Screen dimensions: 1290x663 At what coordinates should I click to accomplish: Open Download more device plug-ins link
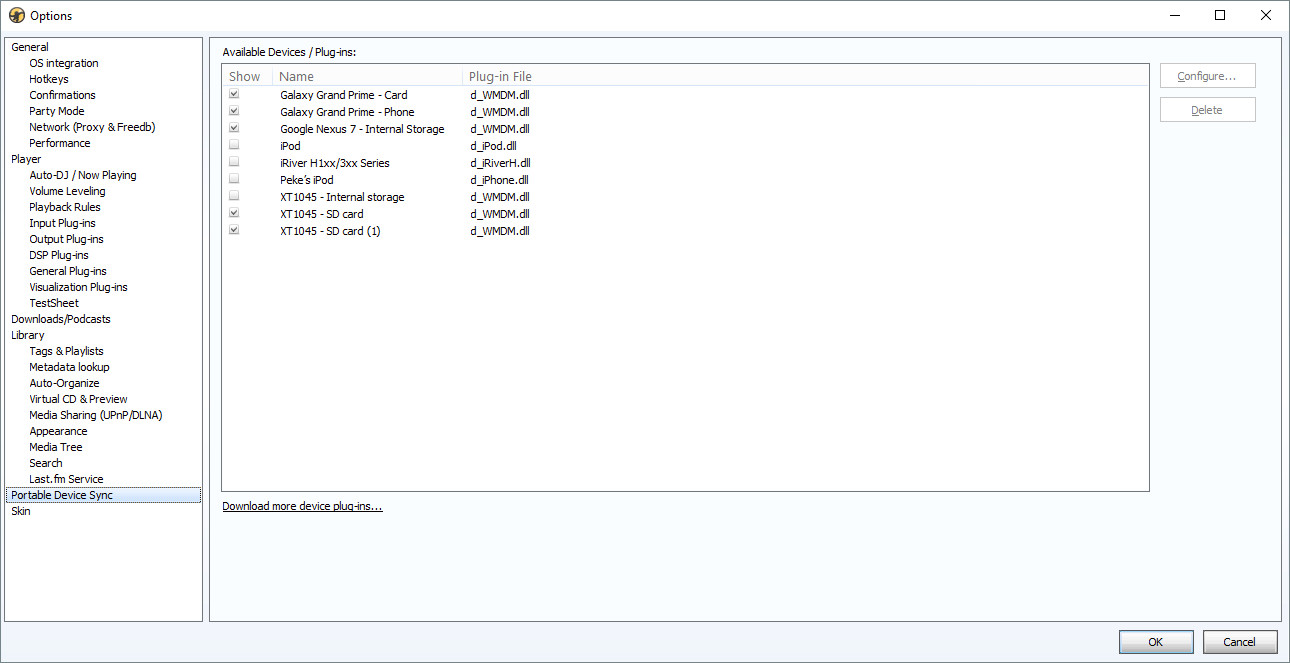pos(302,506)
